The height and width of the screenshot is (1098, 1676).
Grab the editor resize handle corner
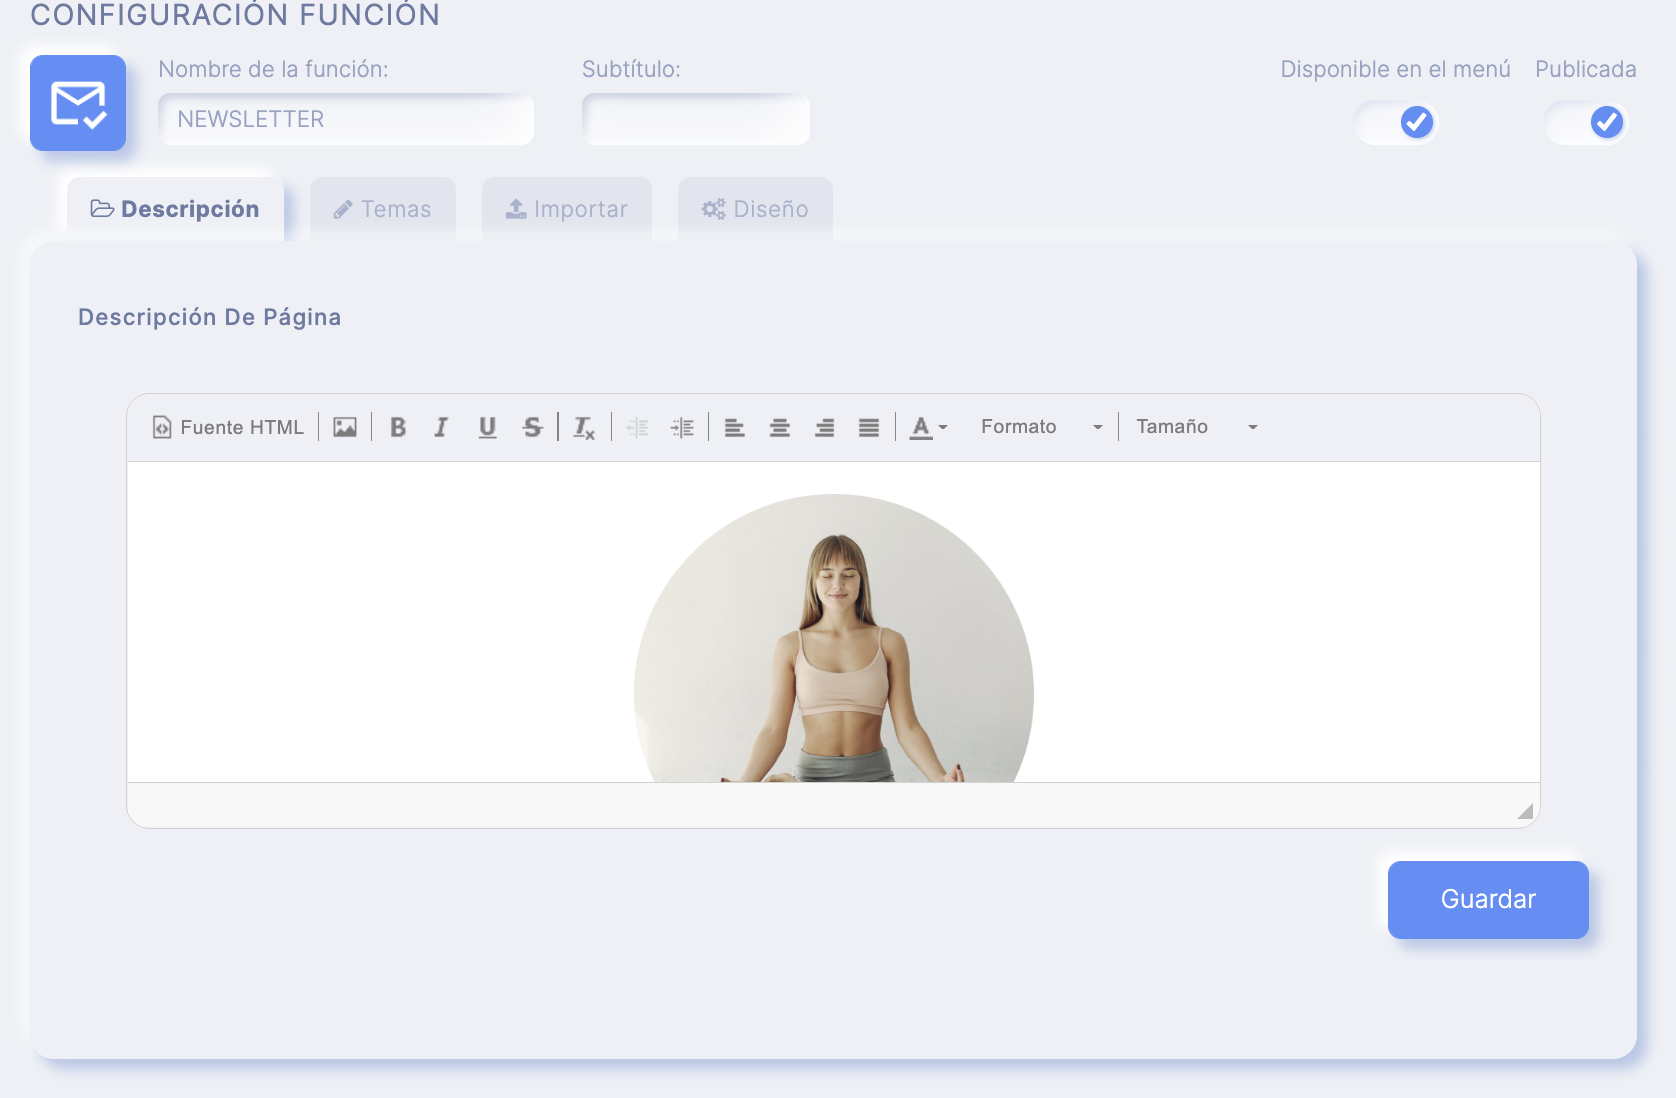point(1525,811)
